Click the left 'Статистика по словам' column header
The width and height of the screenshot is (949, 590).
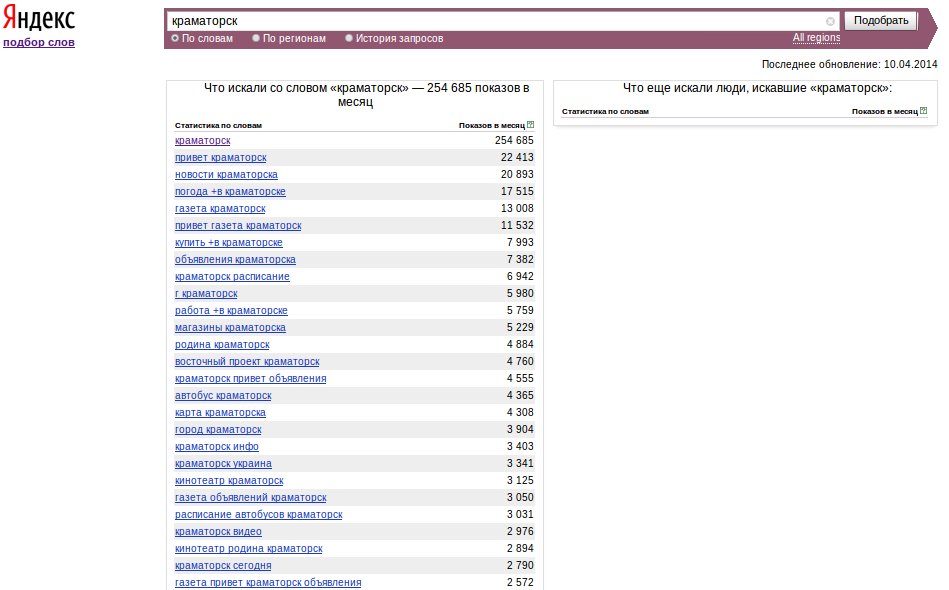tap(218, 125)
